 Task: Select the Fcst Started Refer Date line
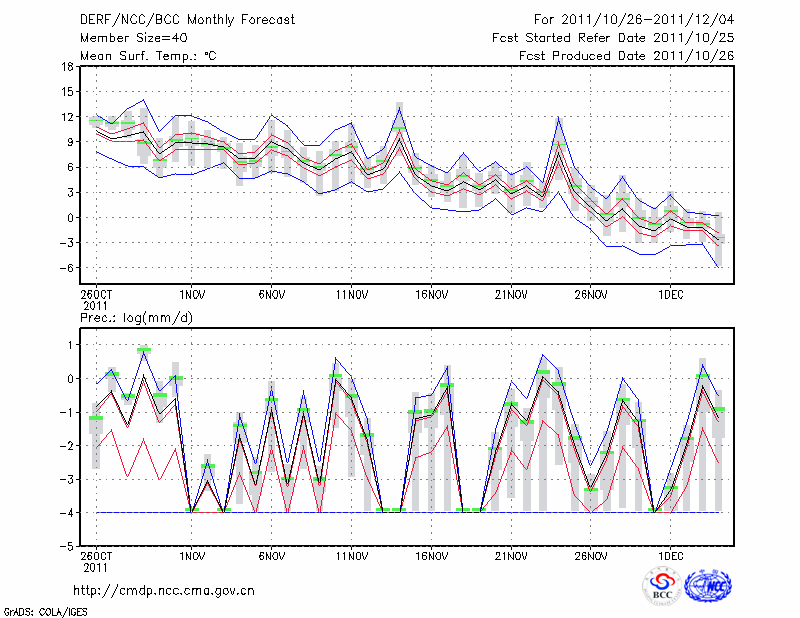point(613,38)
